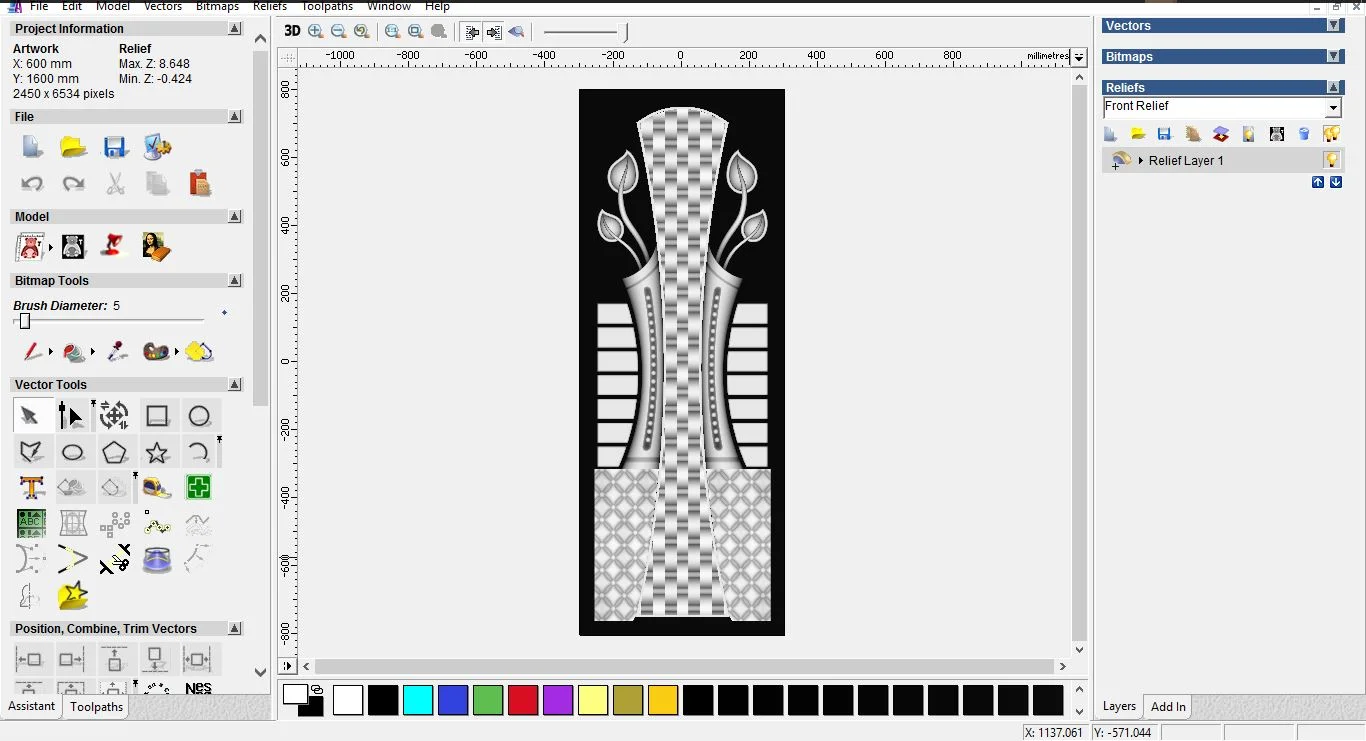The width and height of the screenshot is (1366, 741).
Task: Open the Toolpaths tab
Action: (96, 707)
